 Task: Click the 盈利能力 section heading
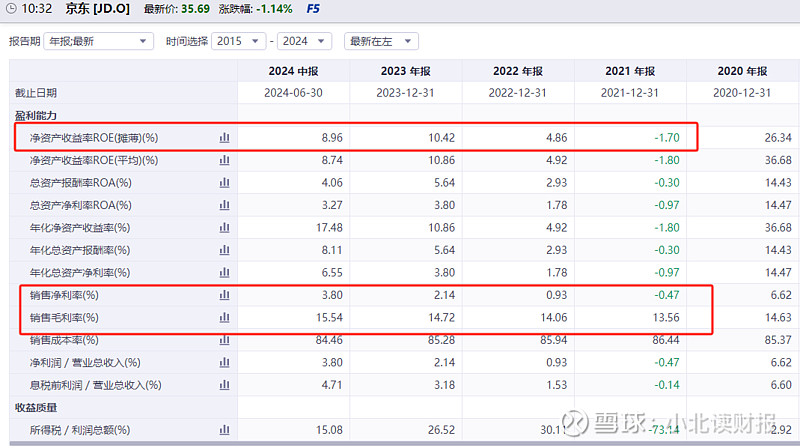pyautogui.click(x=36, y=115)
